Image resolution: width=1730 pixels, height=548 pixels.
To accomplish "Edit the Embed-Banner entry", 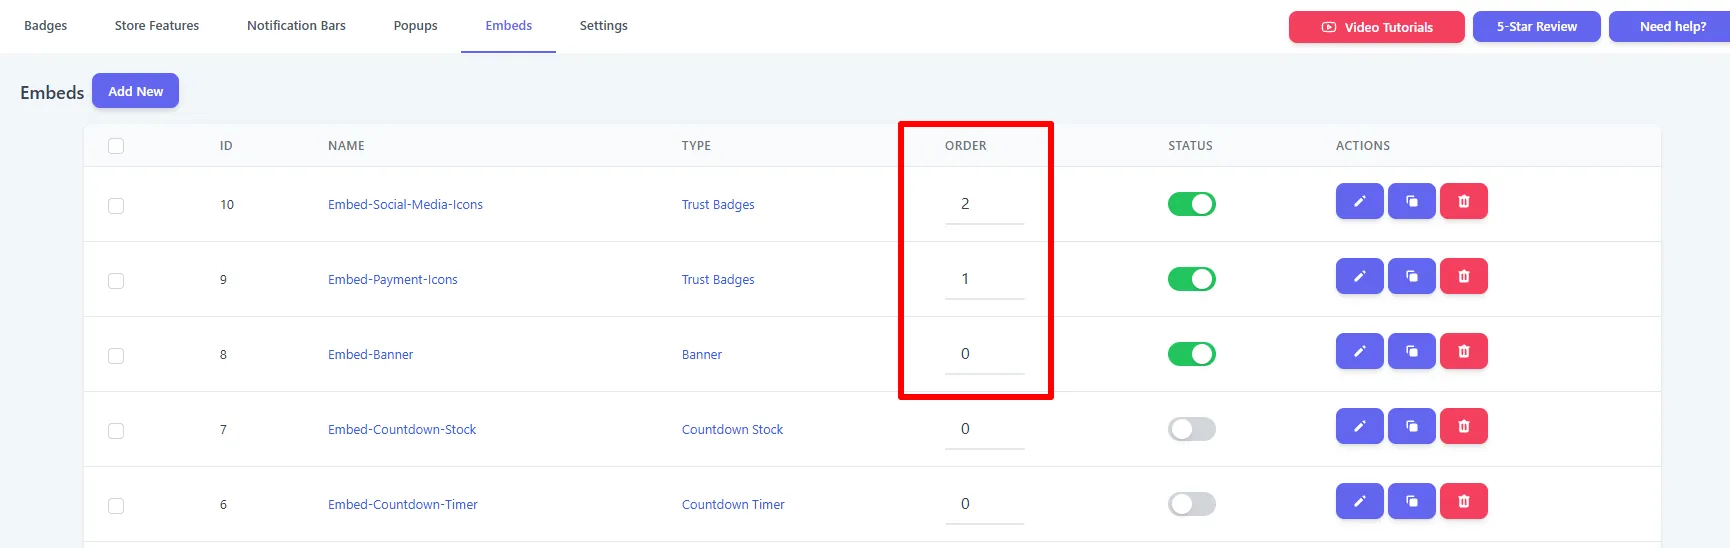I will 1359,351.
